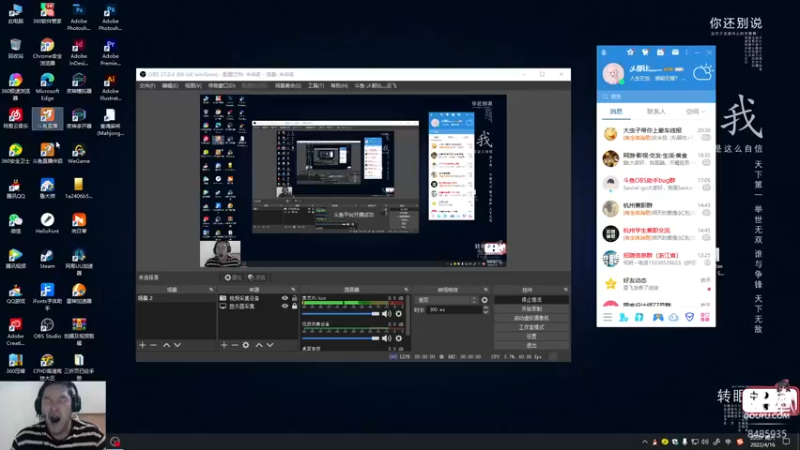Viewport: 800px width, 450px height.
Task: Open QQ game center controller icon
Action: (658, 317)
